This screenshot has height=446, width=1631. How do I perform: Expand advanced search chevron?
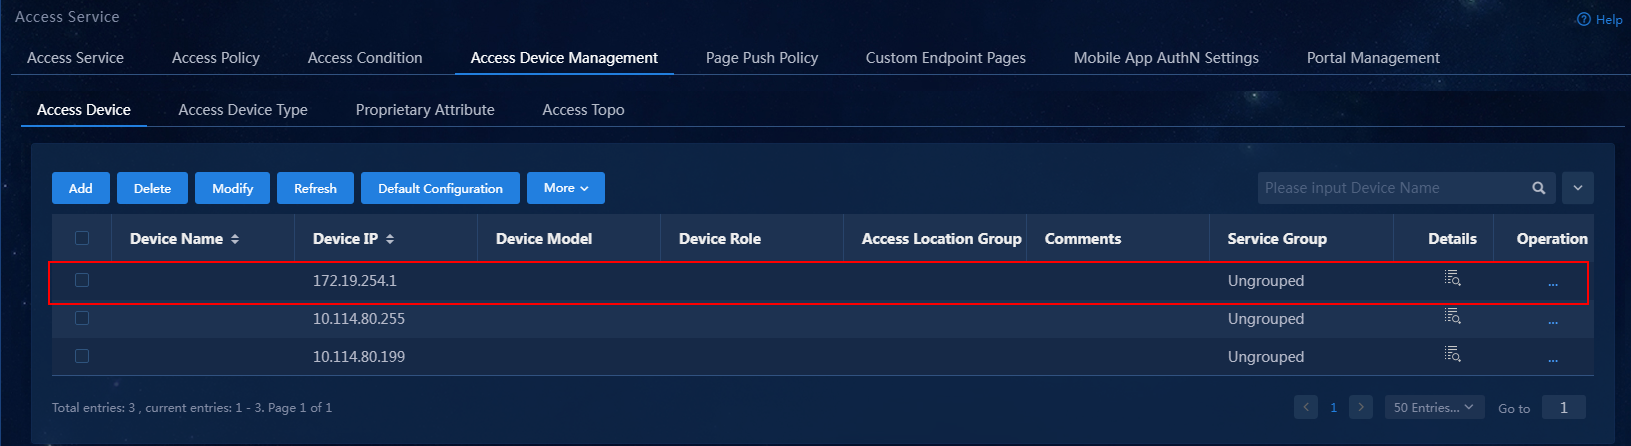click(x=1577, y=188)
